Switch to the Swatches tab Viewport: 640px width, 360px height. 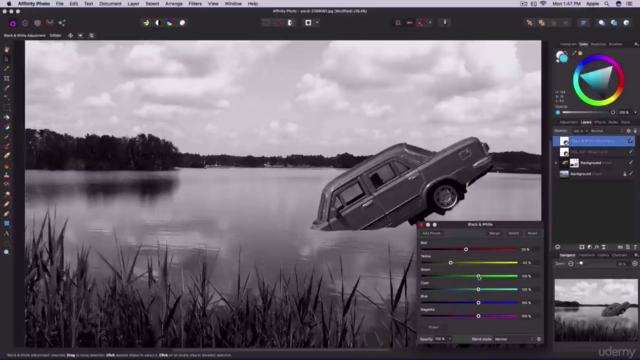tap(598, 44)
